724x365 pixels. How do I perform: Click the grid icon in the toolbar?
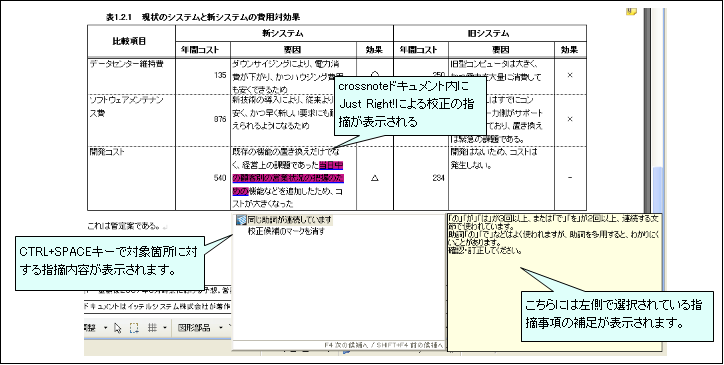(x=152, y=328)
